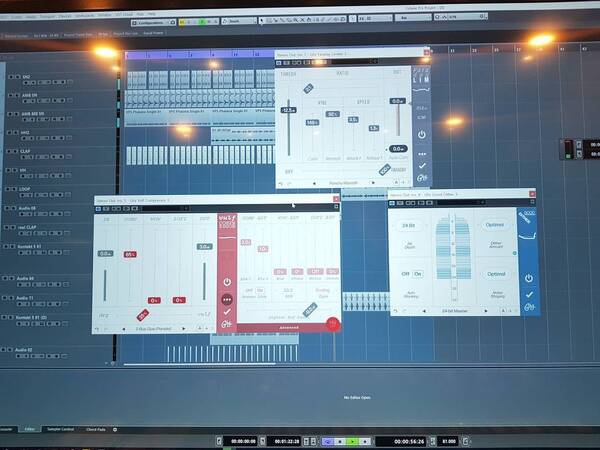
Task: Click the power icon in the blue dither plugin
Action: tap(528, 278)
